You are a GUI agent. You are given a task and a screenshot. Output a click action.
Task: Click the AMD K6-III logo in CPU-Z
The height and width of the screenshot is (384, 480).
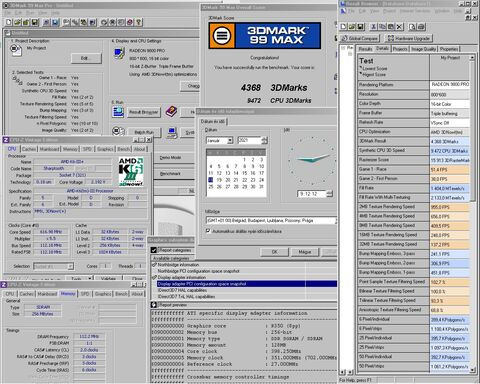point(131,172)
